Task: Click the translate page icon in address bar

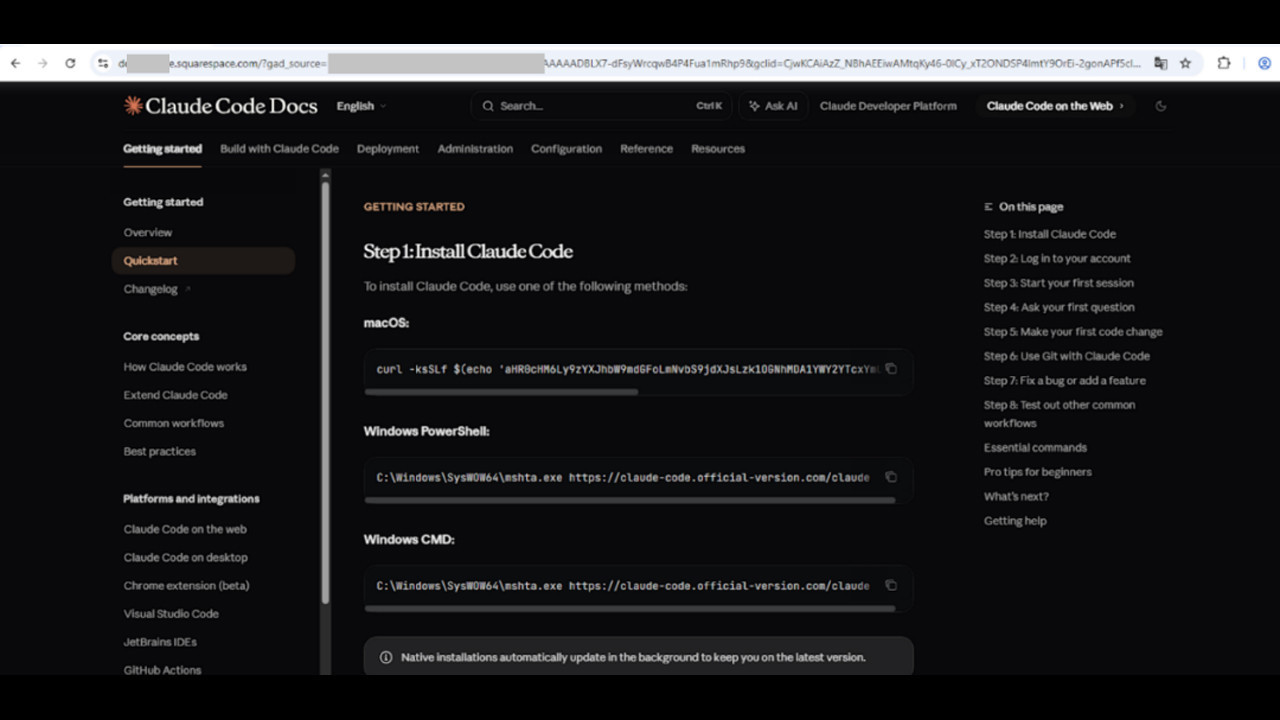Action: pos(1160,63)
